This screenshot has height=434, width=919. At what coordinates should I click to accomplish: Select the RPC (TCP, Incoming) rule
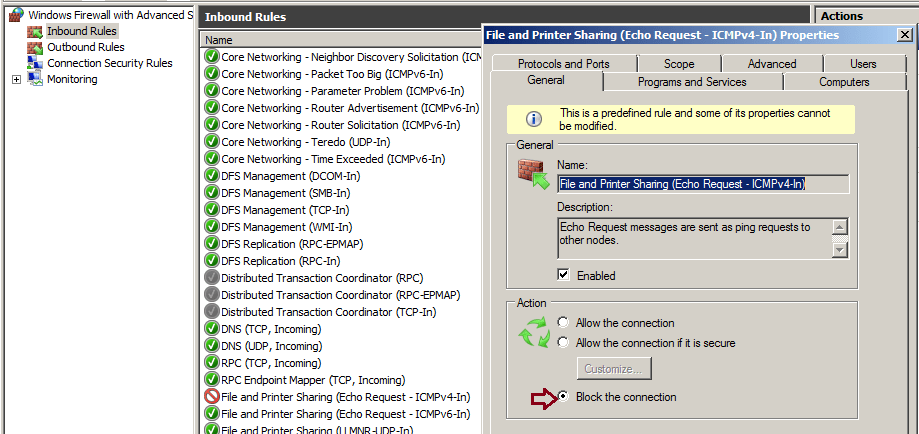click(x=271, y=363)
